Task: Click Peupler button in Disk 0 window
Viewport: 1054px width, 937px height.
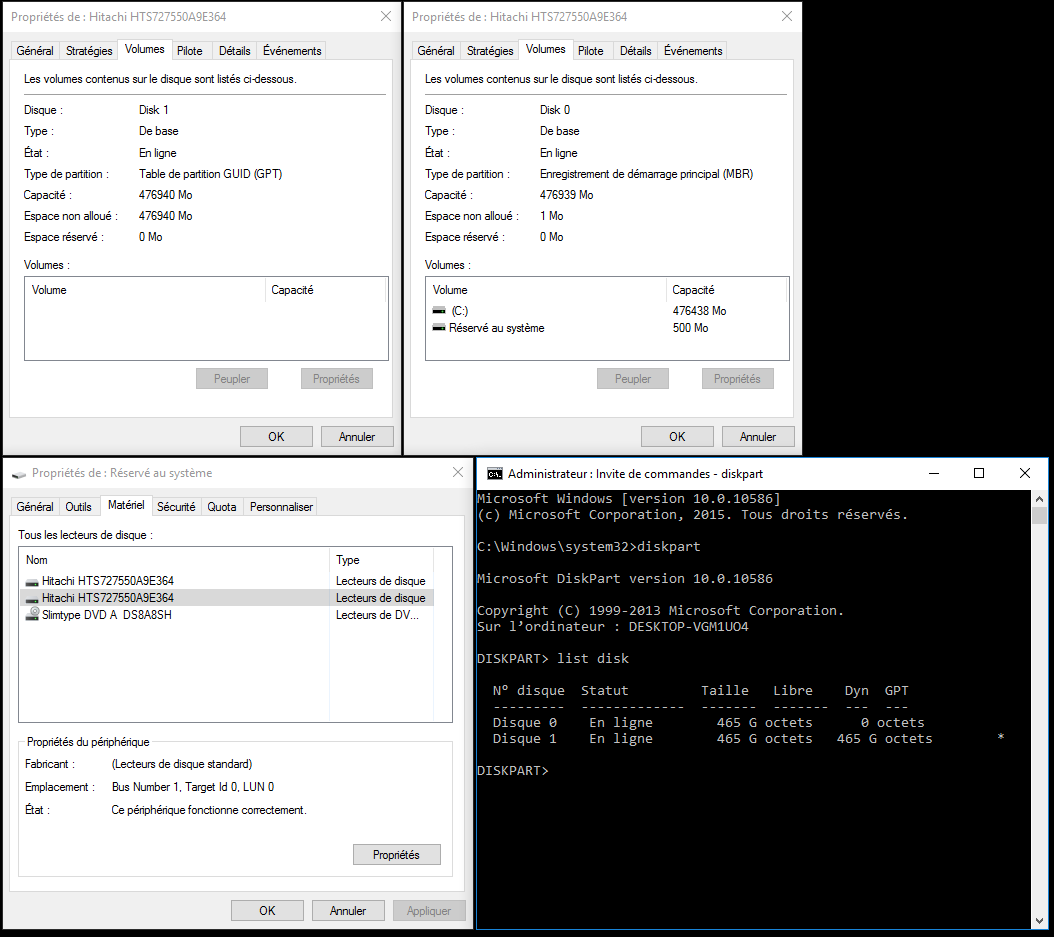Action: pyautogui.click(x=633, y=379)
